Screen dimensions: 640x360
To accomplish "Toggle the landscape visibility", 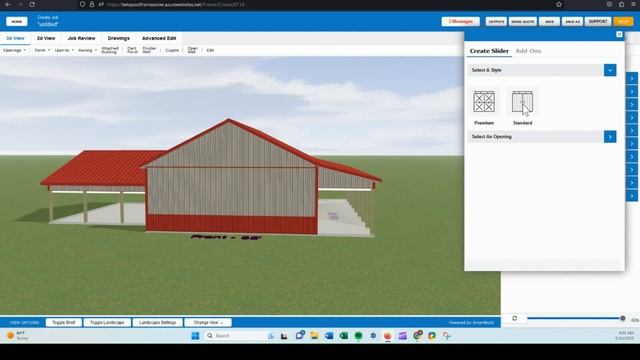I will (107, 322).
